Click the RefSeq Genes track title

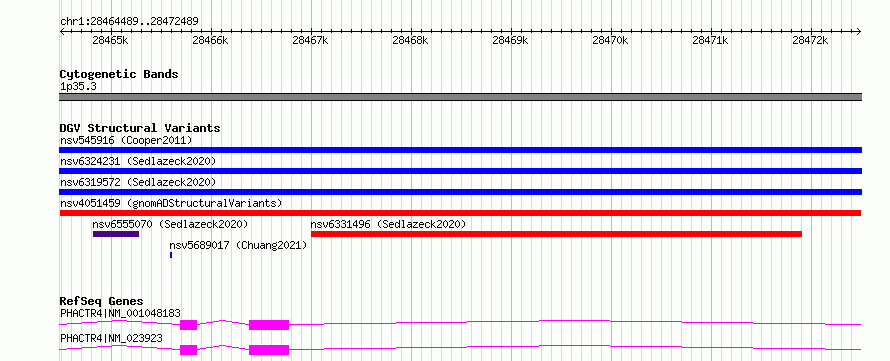(101, 301)
